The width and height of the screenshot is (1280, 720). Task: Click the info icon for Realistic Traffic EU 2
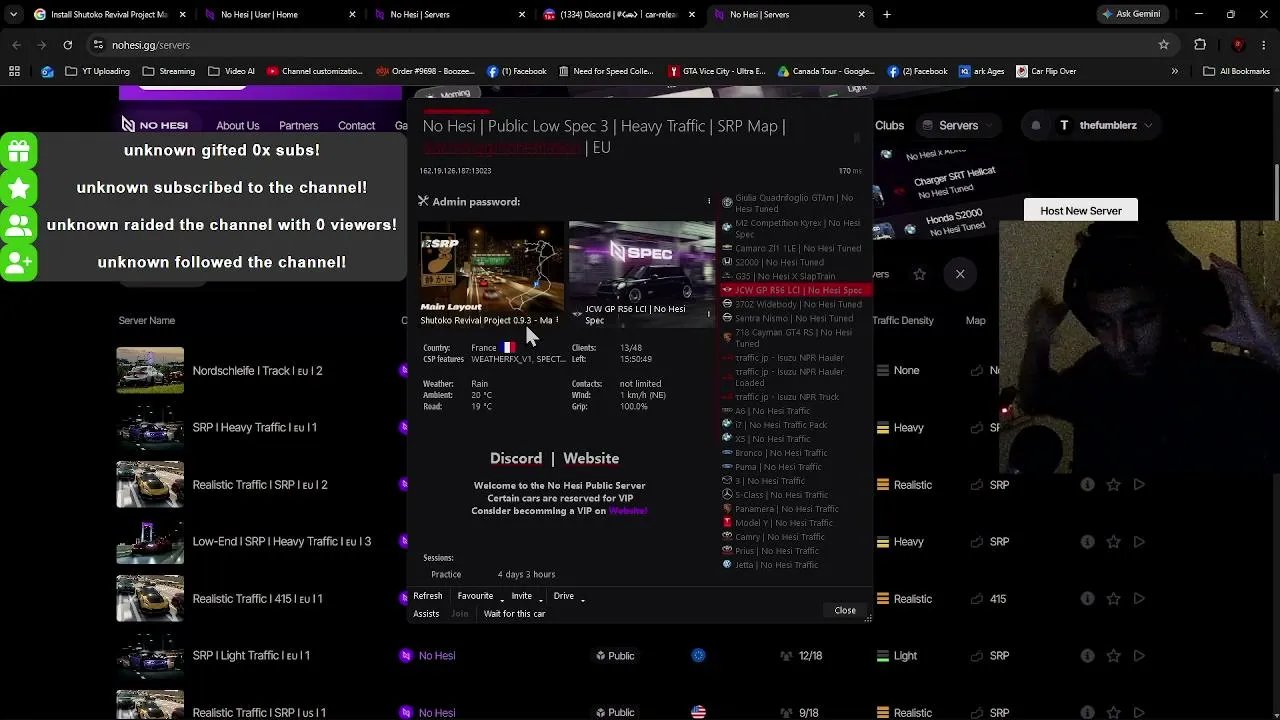[1087, 485]
